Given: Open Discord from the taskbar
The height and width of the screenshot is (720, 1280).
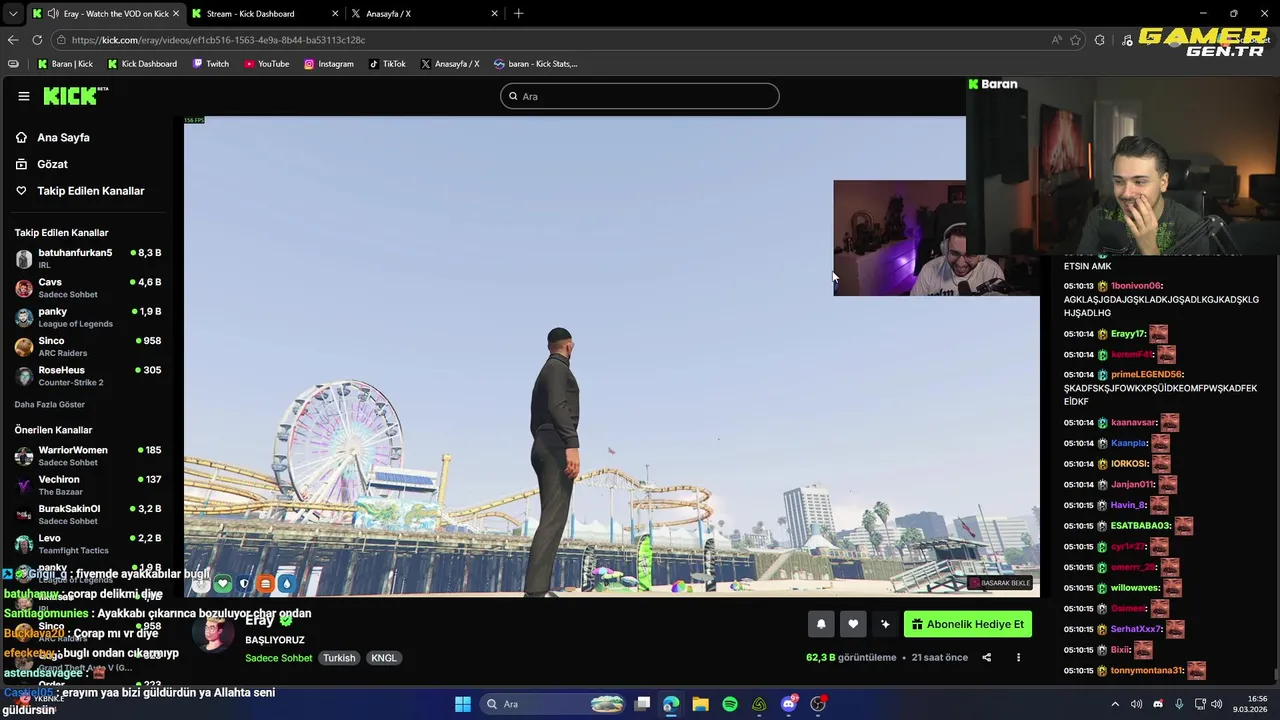Looking at the screenshot, I should pyautogui.click(x=789, y=704).
